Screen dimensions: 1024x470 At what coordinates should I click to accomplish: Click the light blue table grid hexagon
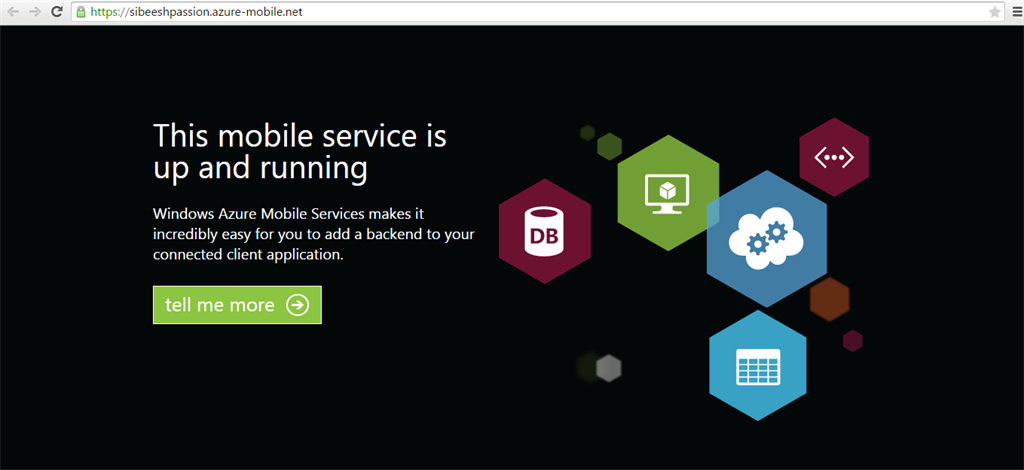(x=758, y=366)
